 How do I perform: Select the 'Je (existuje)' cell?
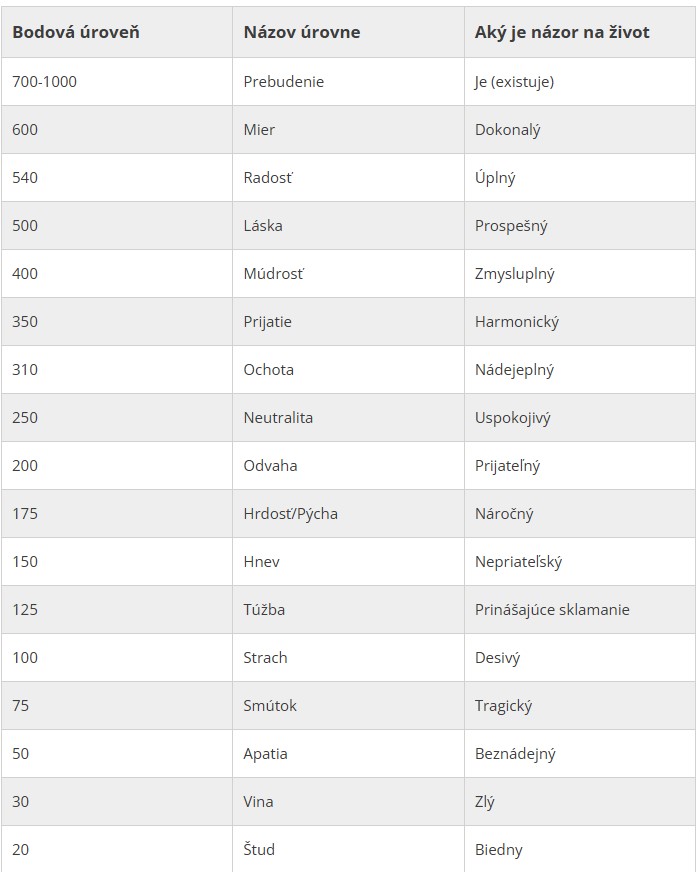click(x=580, y=82)
